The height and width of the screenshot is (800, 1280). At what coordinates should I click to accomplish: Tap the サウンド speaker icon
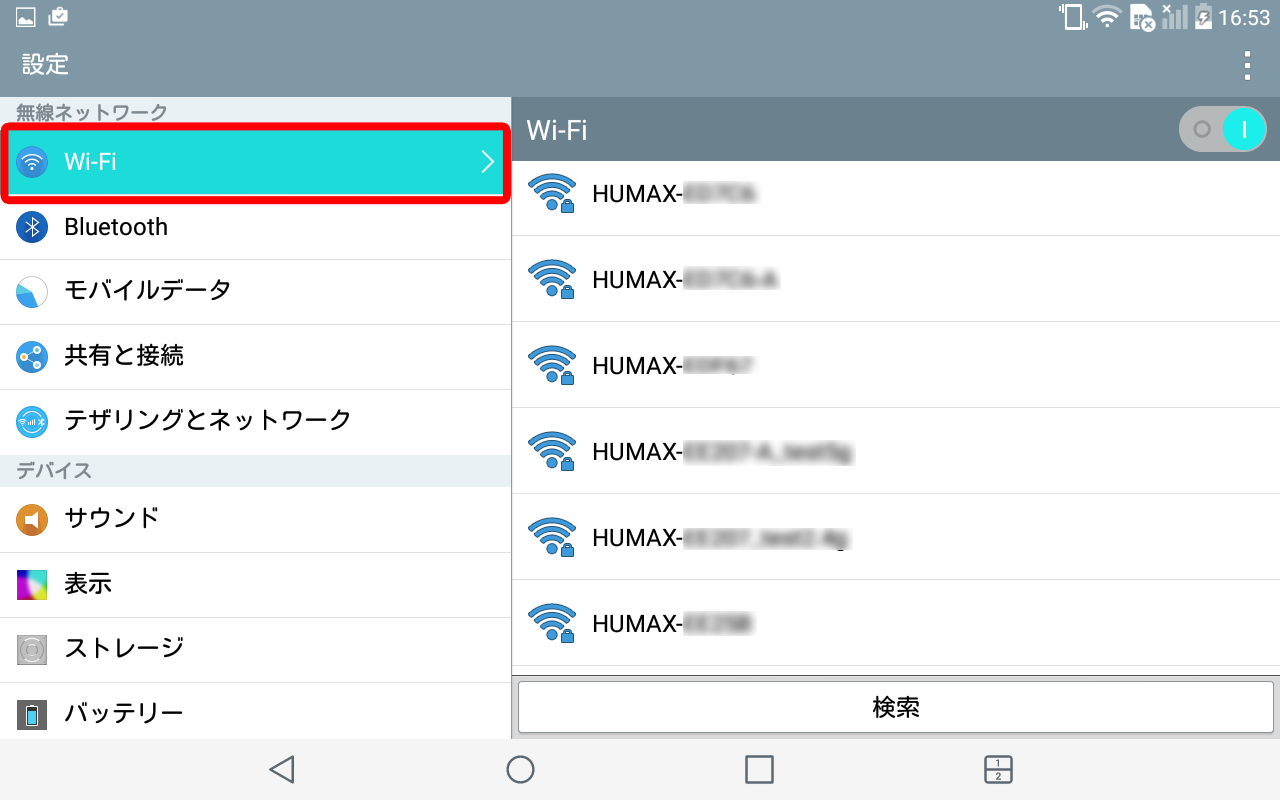(x=32, y=519)
